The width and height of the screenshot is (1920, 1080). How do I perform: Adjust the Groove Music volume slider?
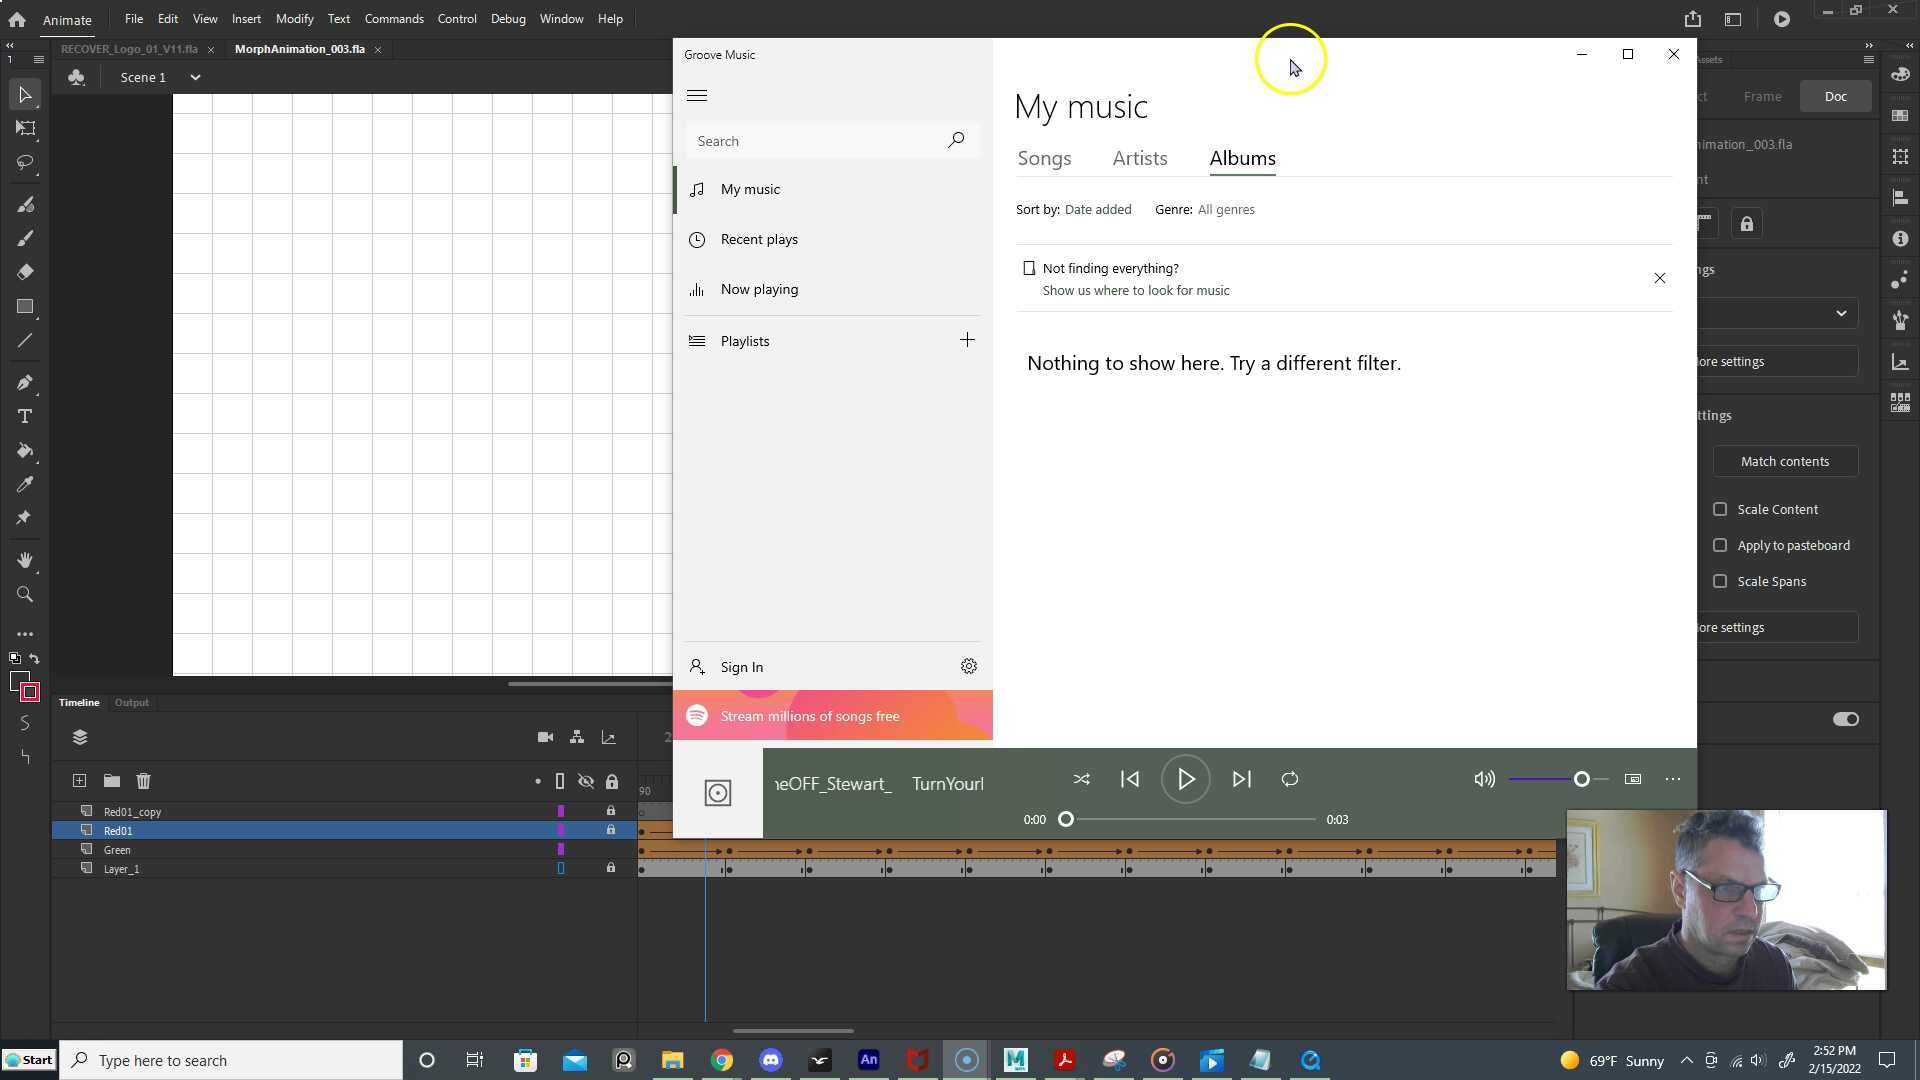point(1580,780)
